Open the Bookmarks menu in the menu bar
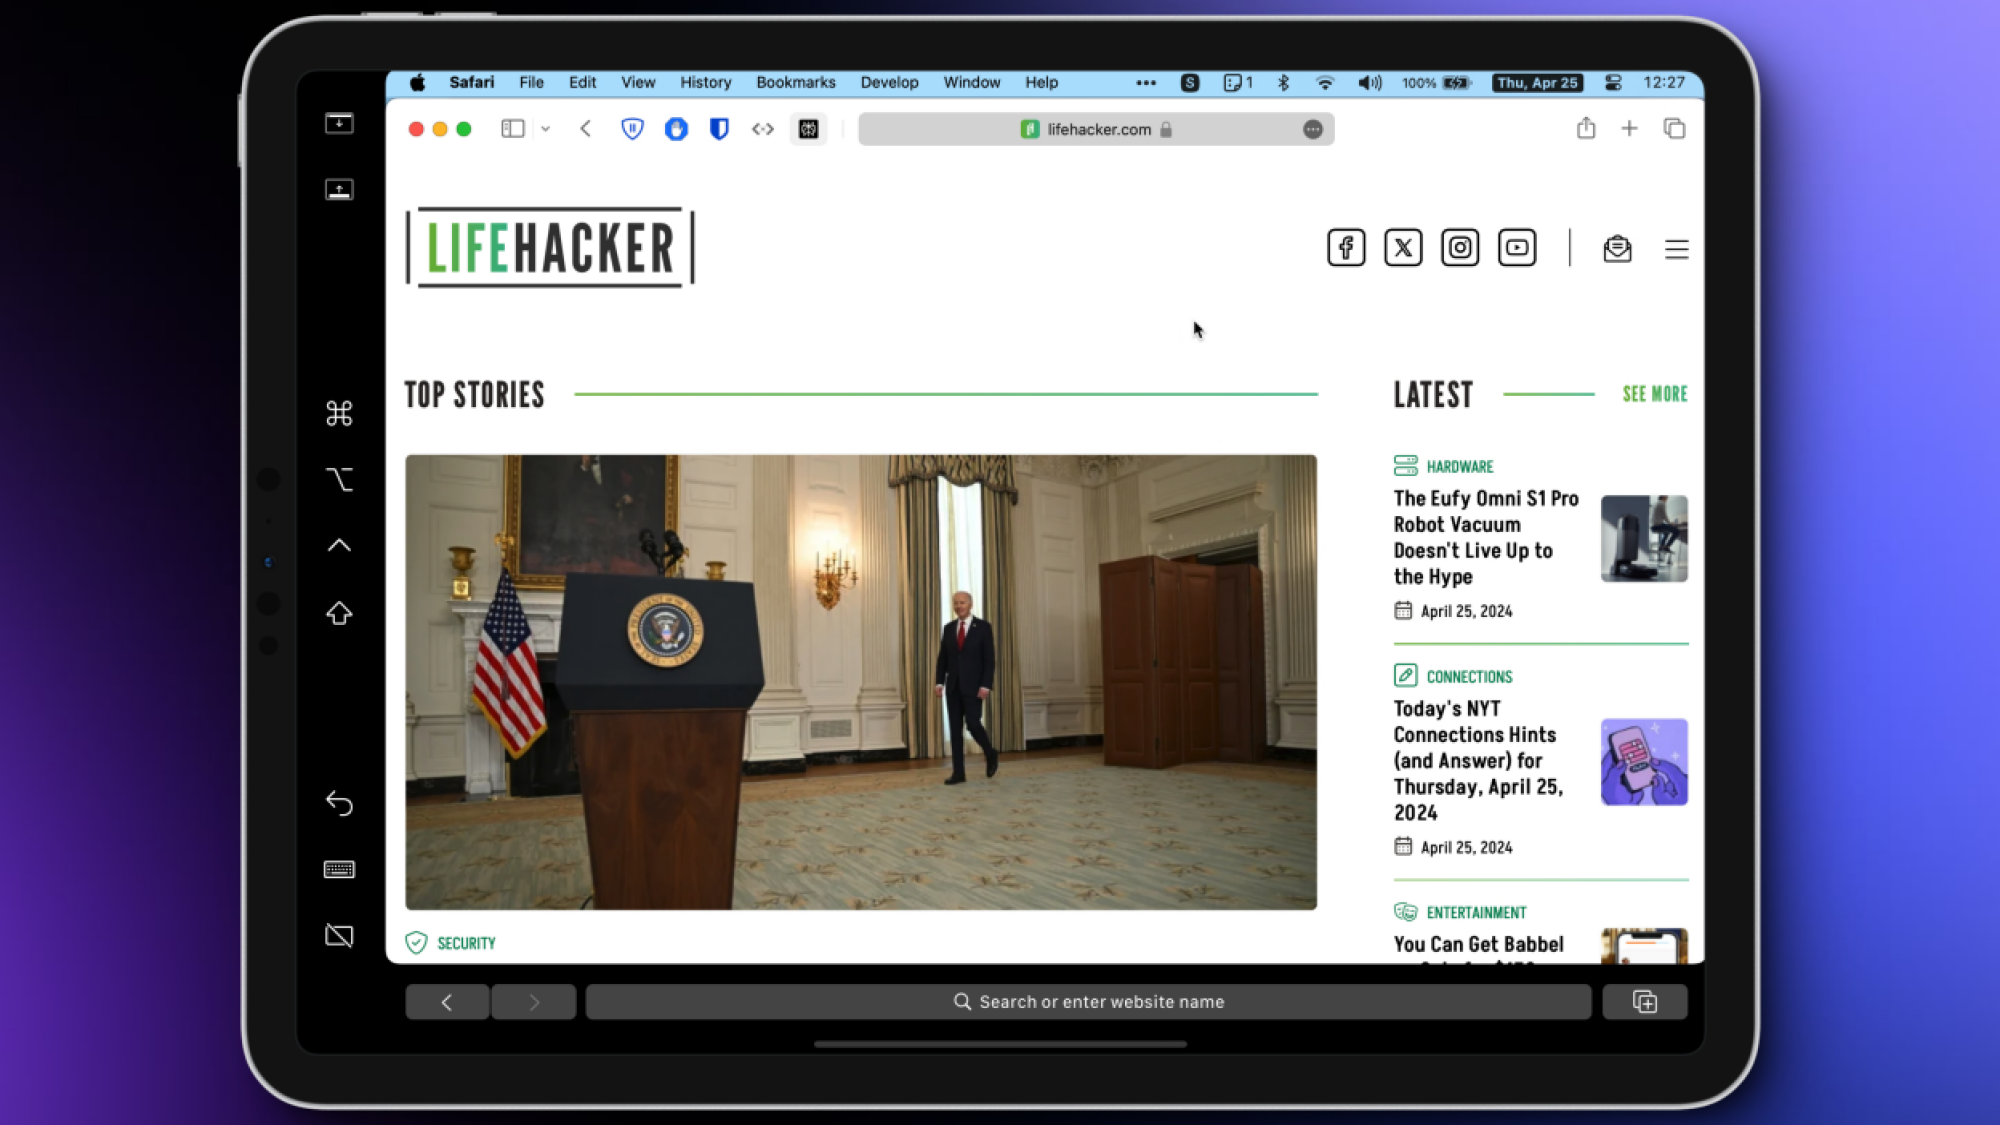This screenshot has width=2000, height=1125. 795,82
